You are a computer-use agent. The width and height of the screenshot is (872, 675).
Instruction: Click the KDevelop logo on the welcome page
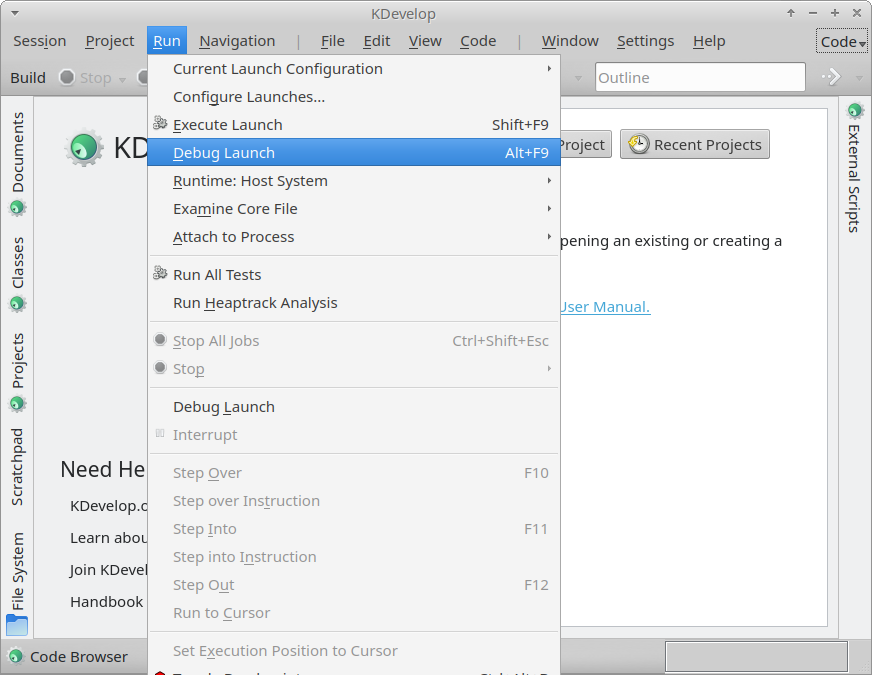tap(84, 148)
